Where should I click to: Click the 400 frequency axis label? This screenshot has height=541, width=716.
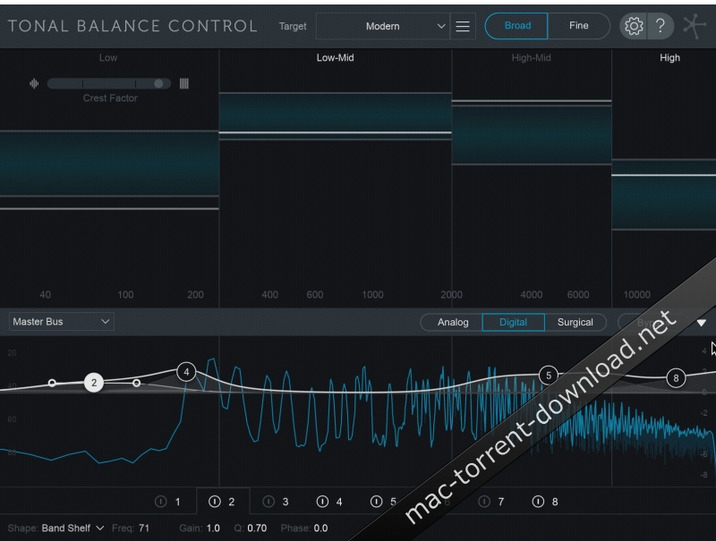click(x=270, y=295)
